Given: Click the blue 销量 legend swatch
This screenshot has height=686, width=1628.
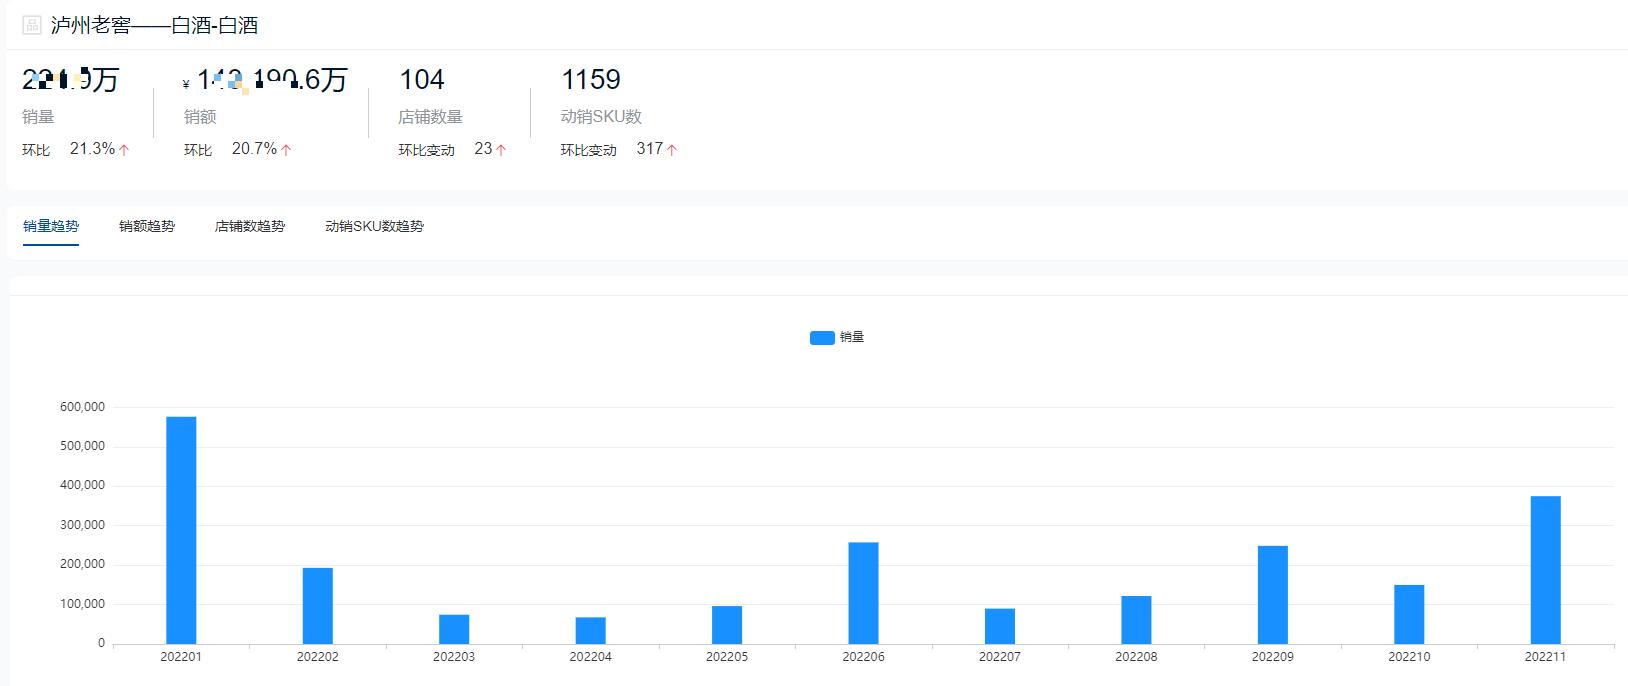Looking at the screenshot, I should point(822,338).
